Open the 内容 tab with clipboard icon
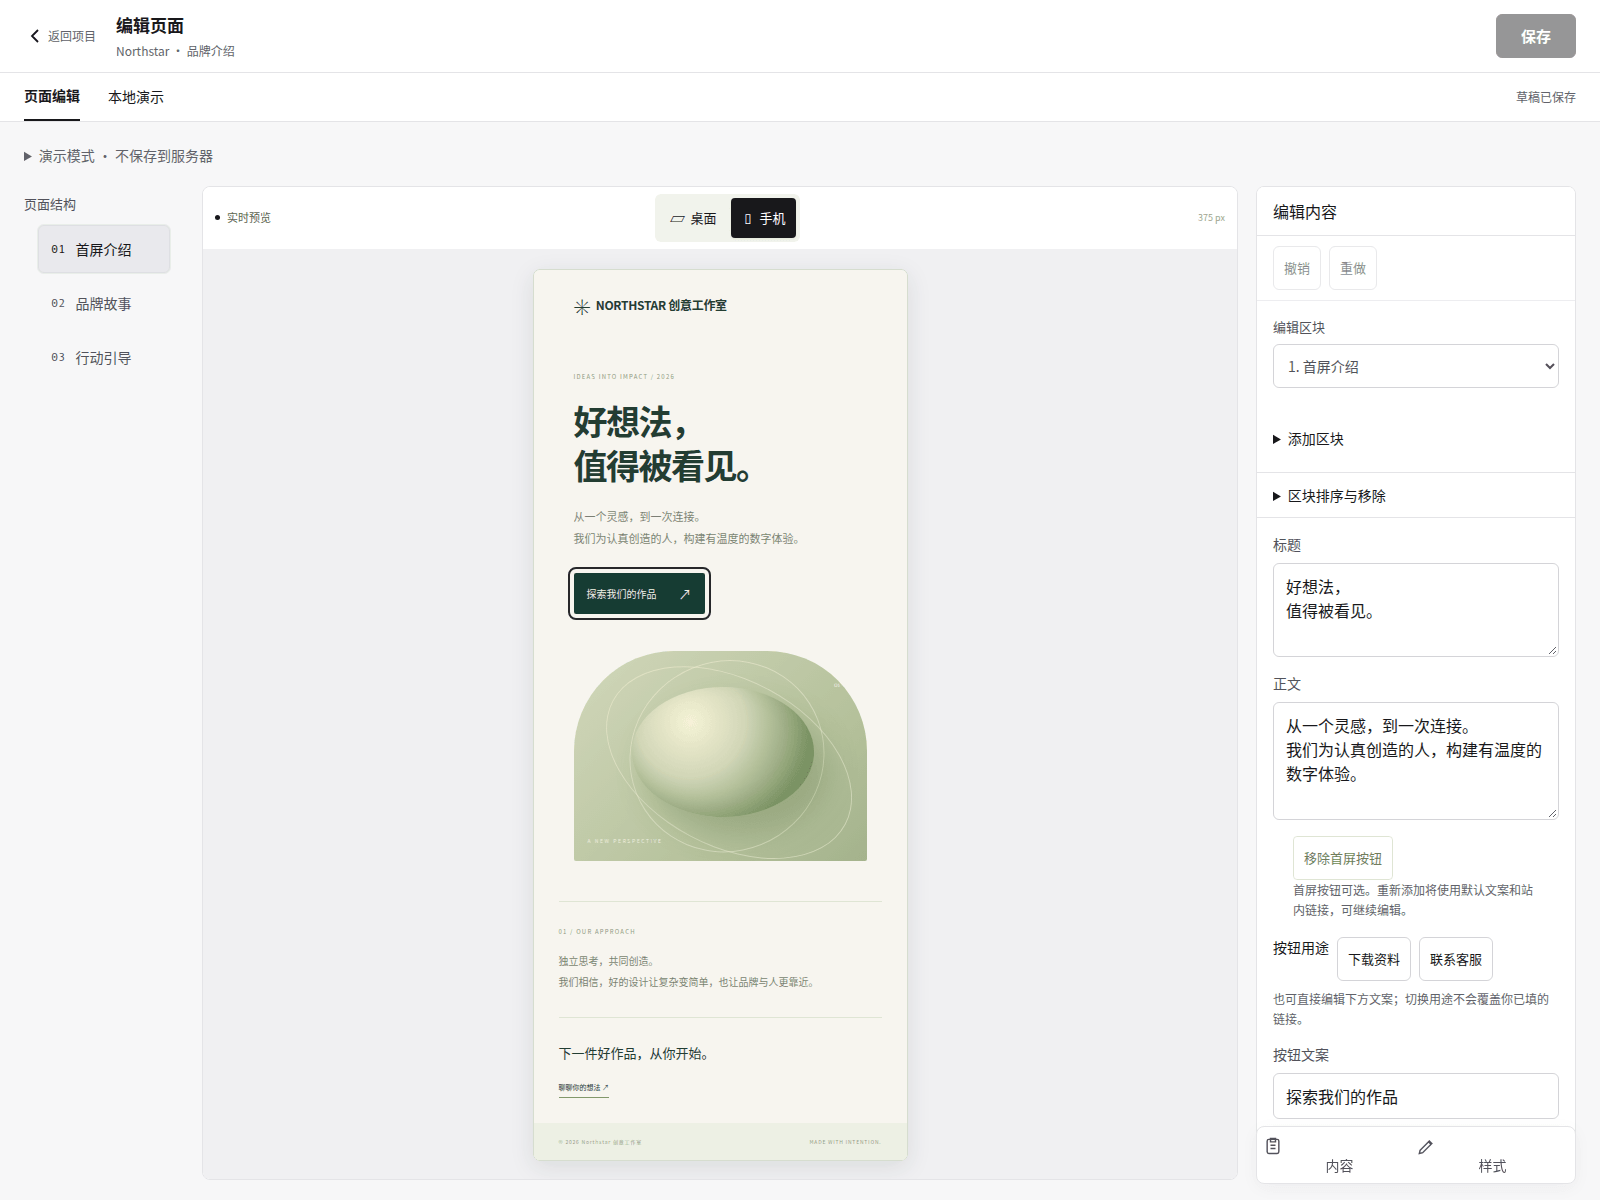The width and height of the screenshot is (1600, 1200). [x=1339, y=1156]
